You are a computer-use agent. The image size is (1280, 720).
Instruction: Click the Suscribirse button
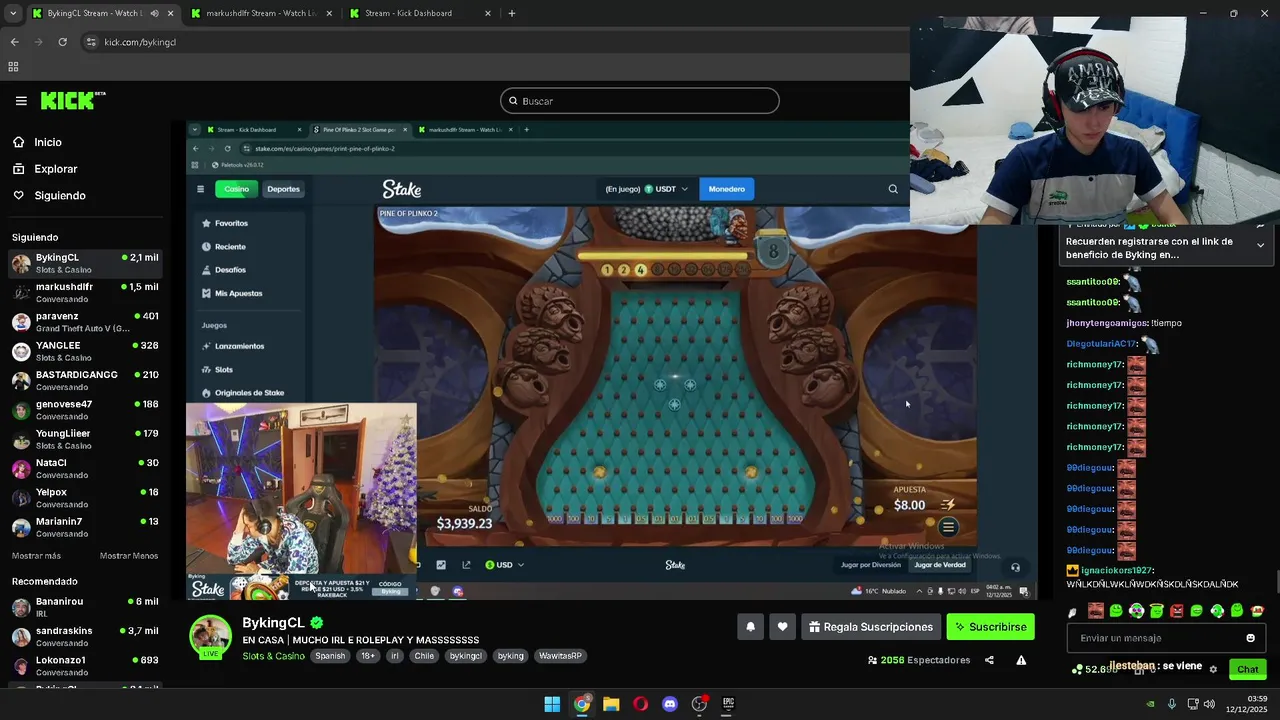pos(990,627)
